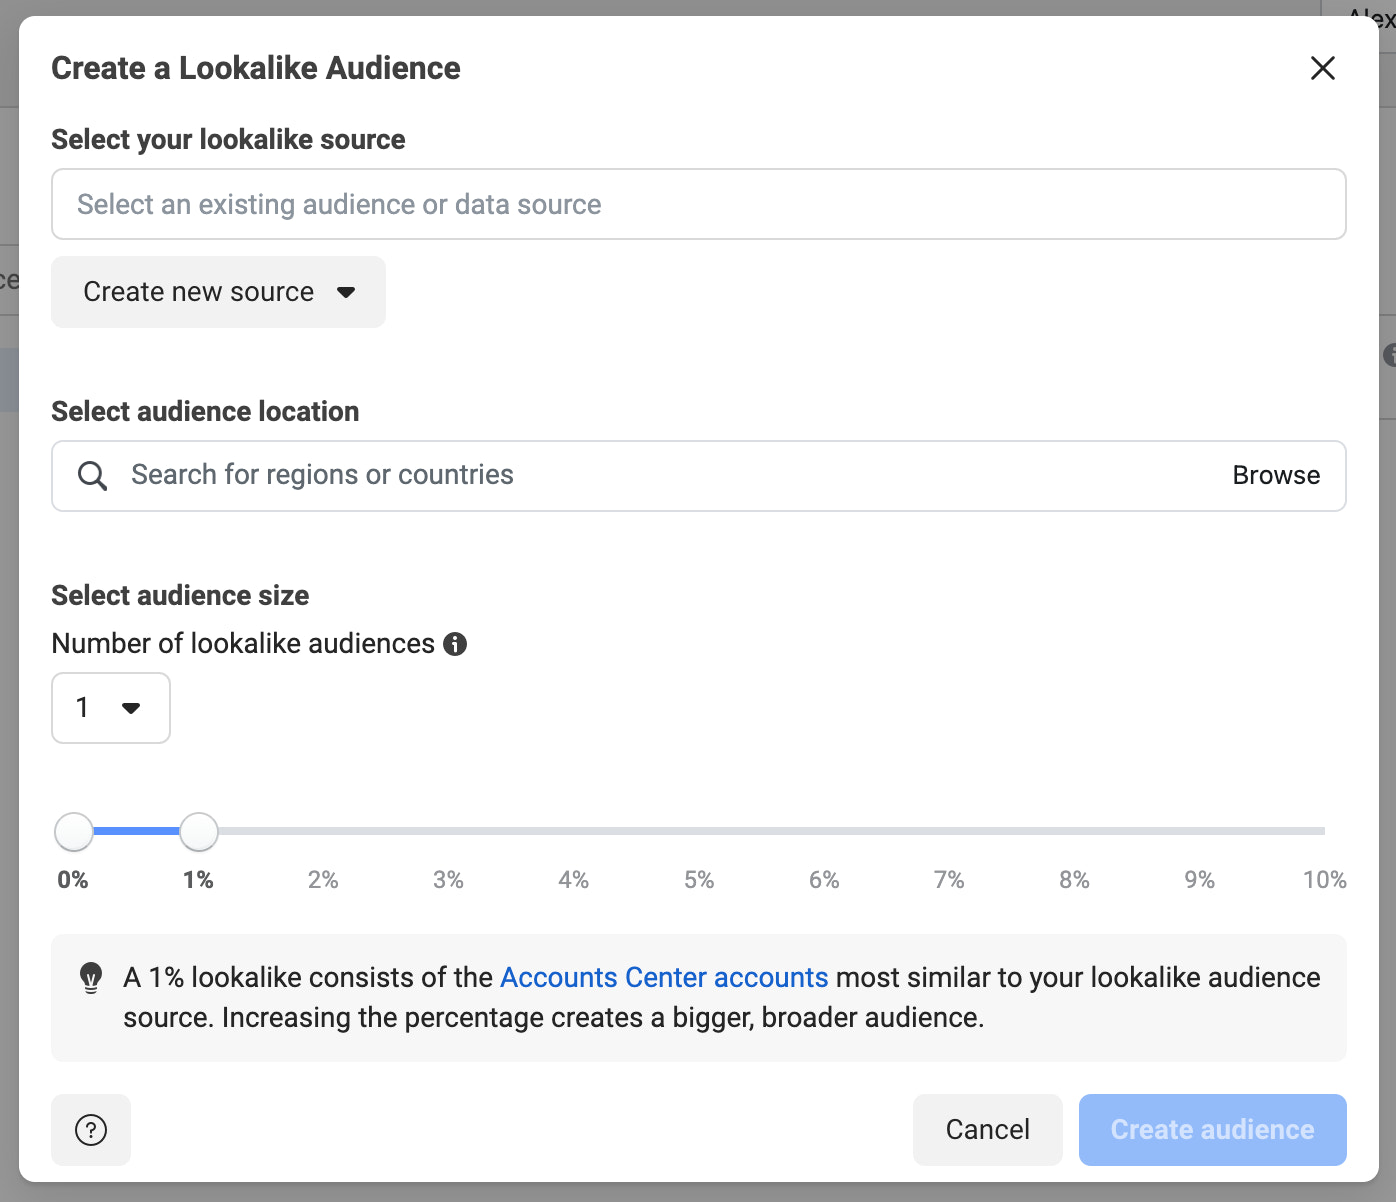Screen dimensions: 1396x1202
Task: Click the Create audience button
Action: 1212,1130
